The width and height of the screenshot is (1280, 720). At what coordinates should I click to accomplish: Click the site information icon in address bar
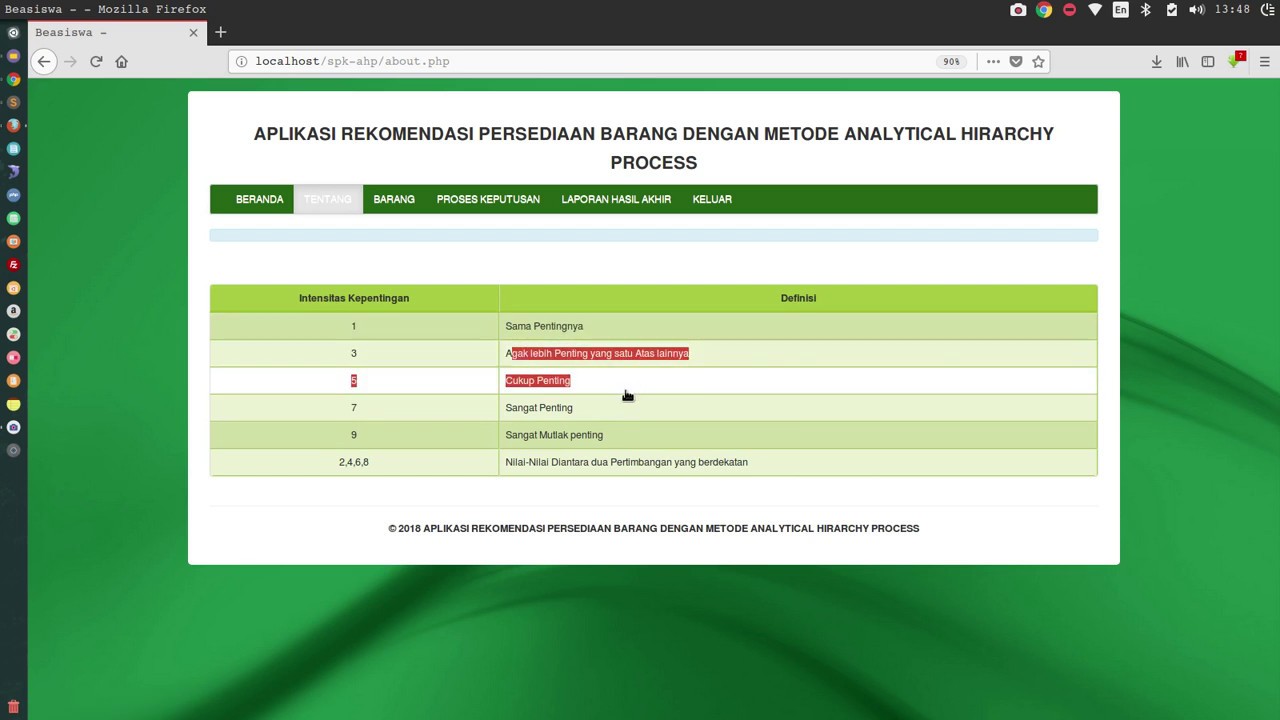pos(241,61)
